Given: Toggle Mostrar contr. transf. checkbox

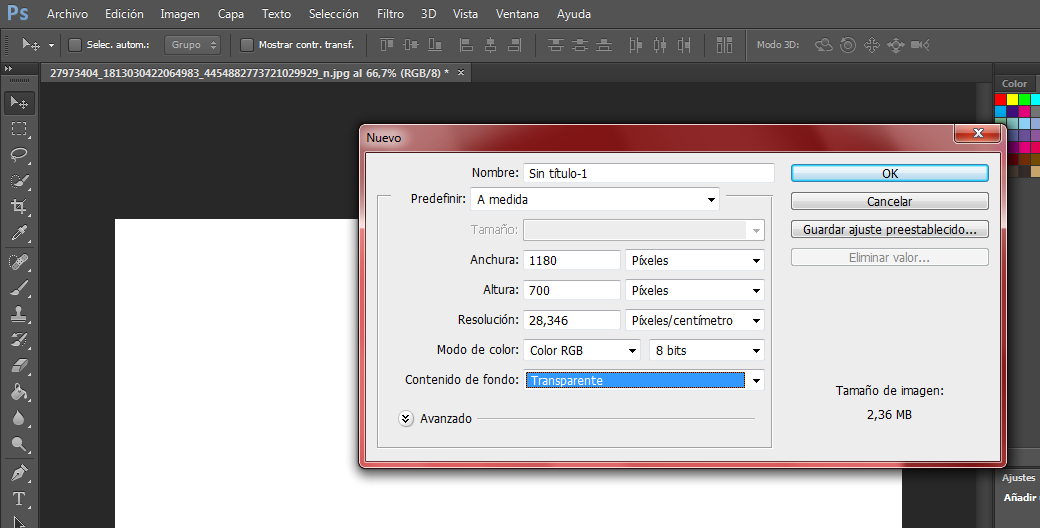Looking at the screenshot, I should [x=247, y=45].
